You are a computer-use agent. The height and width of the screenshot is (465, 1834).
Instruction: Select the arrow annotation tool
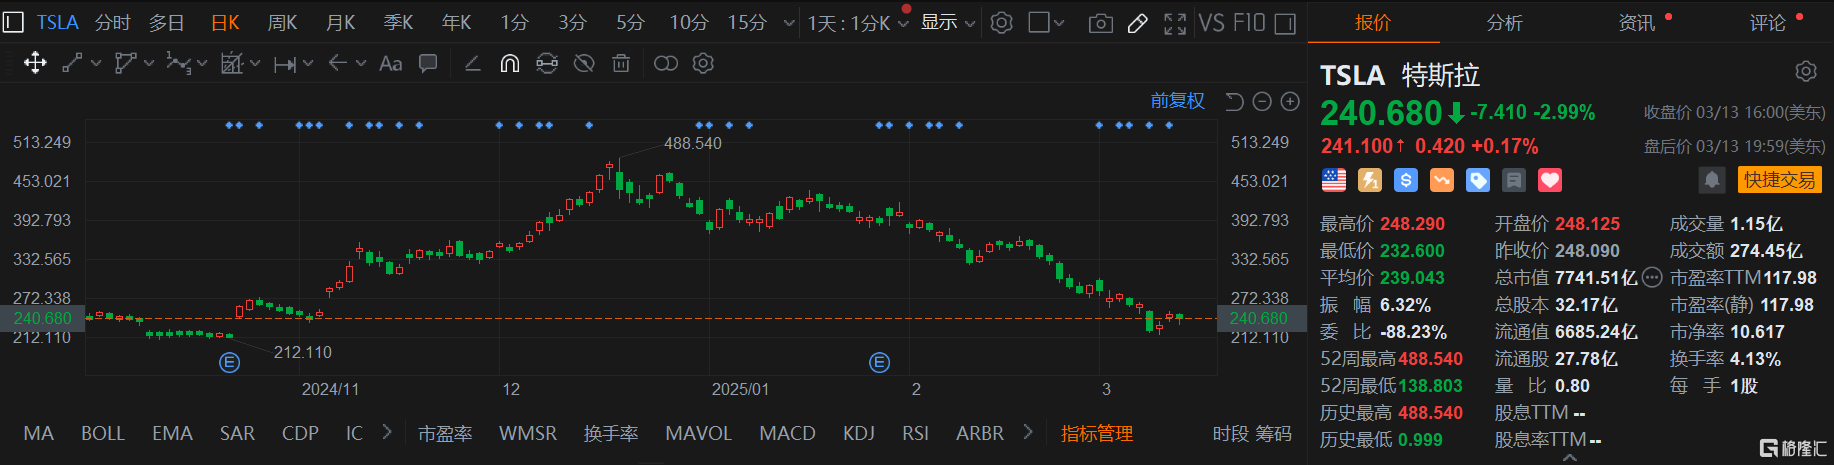pyautogui.click(x=338, y=63)
